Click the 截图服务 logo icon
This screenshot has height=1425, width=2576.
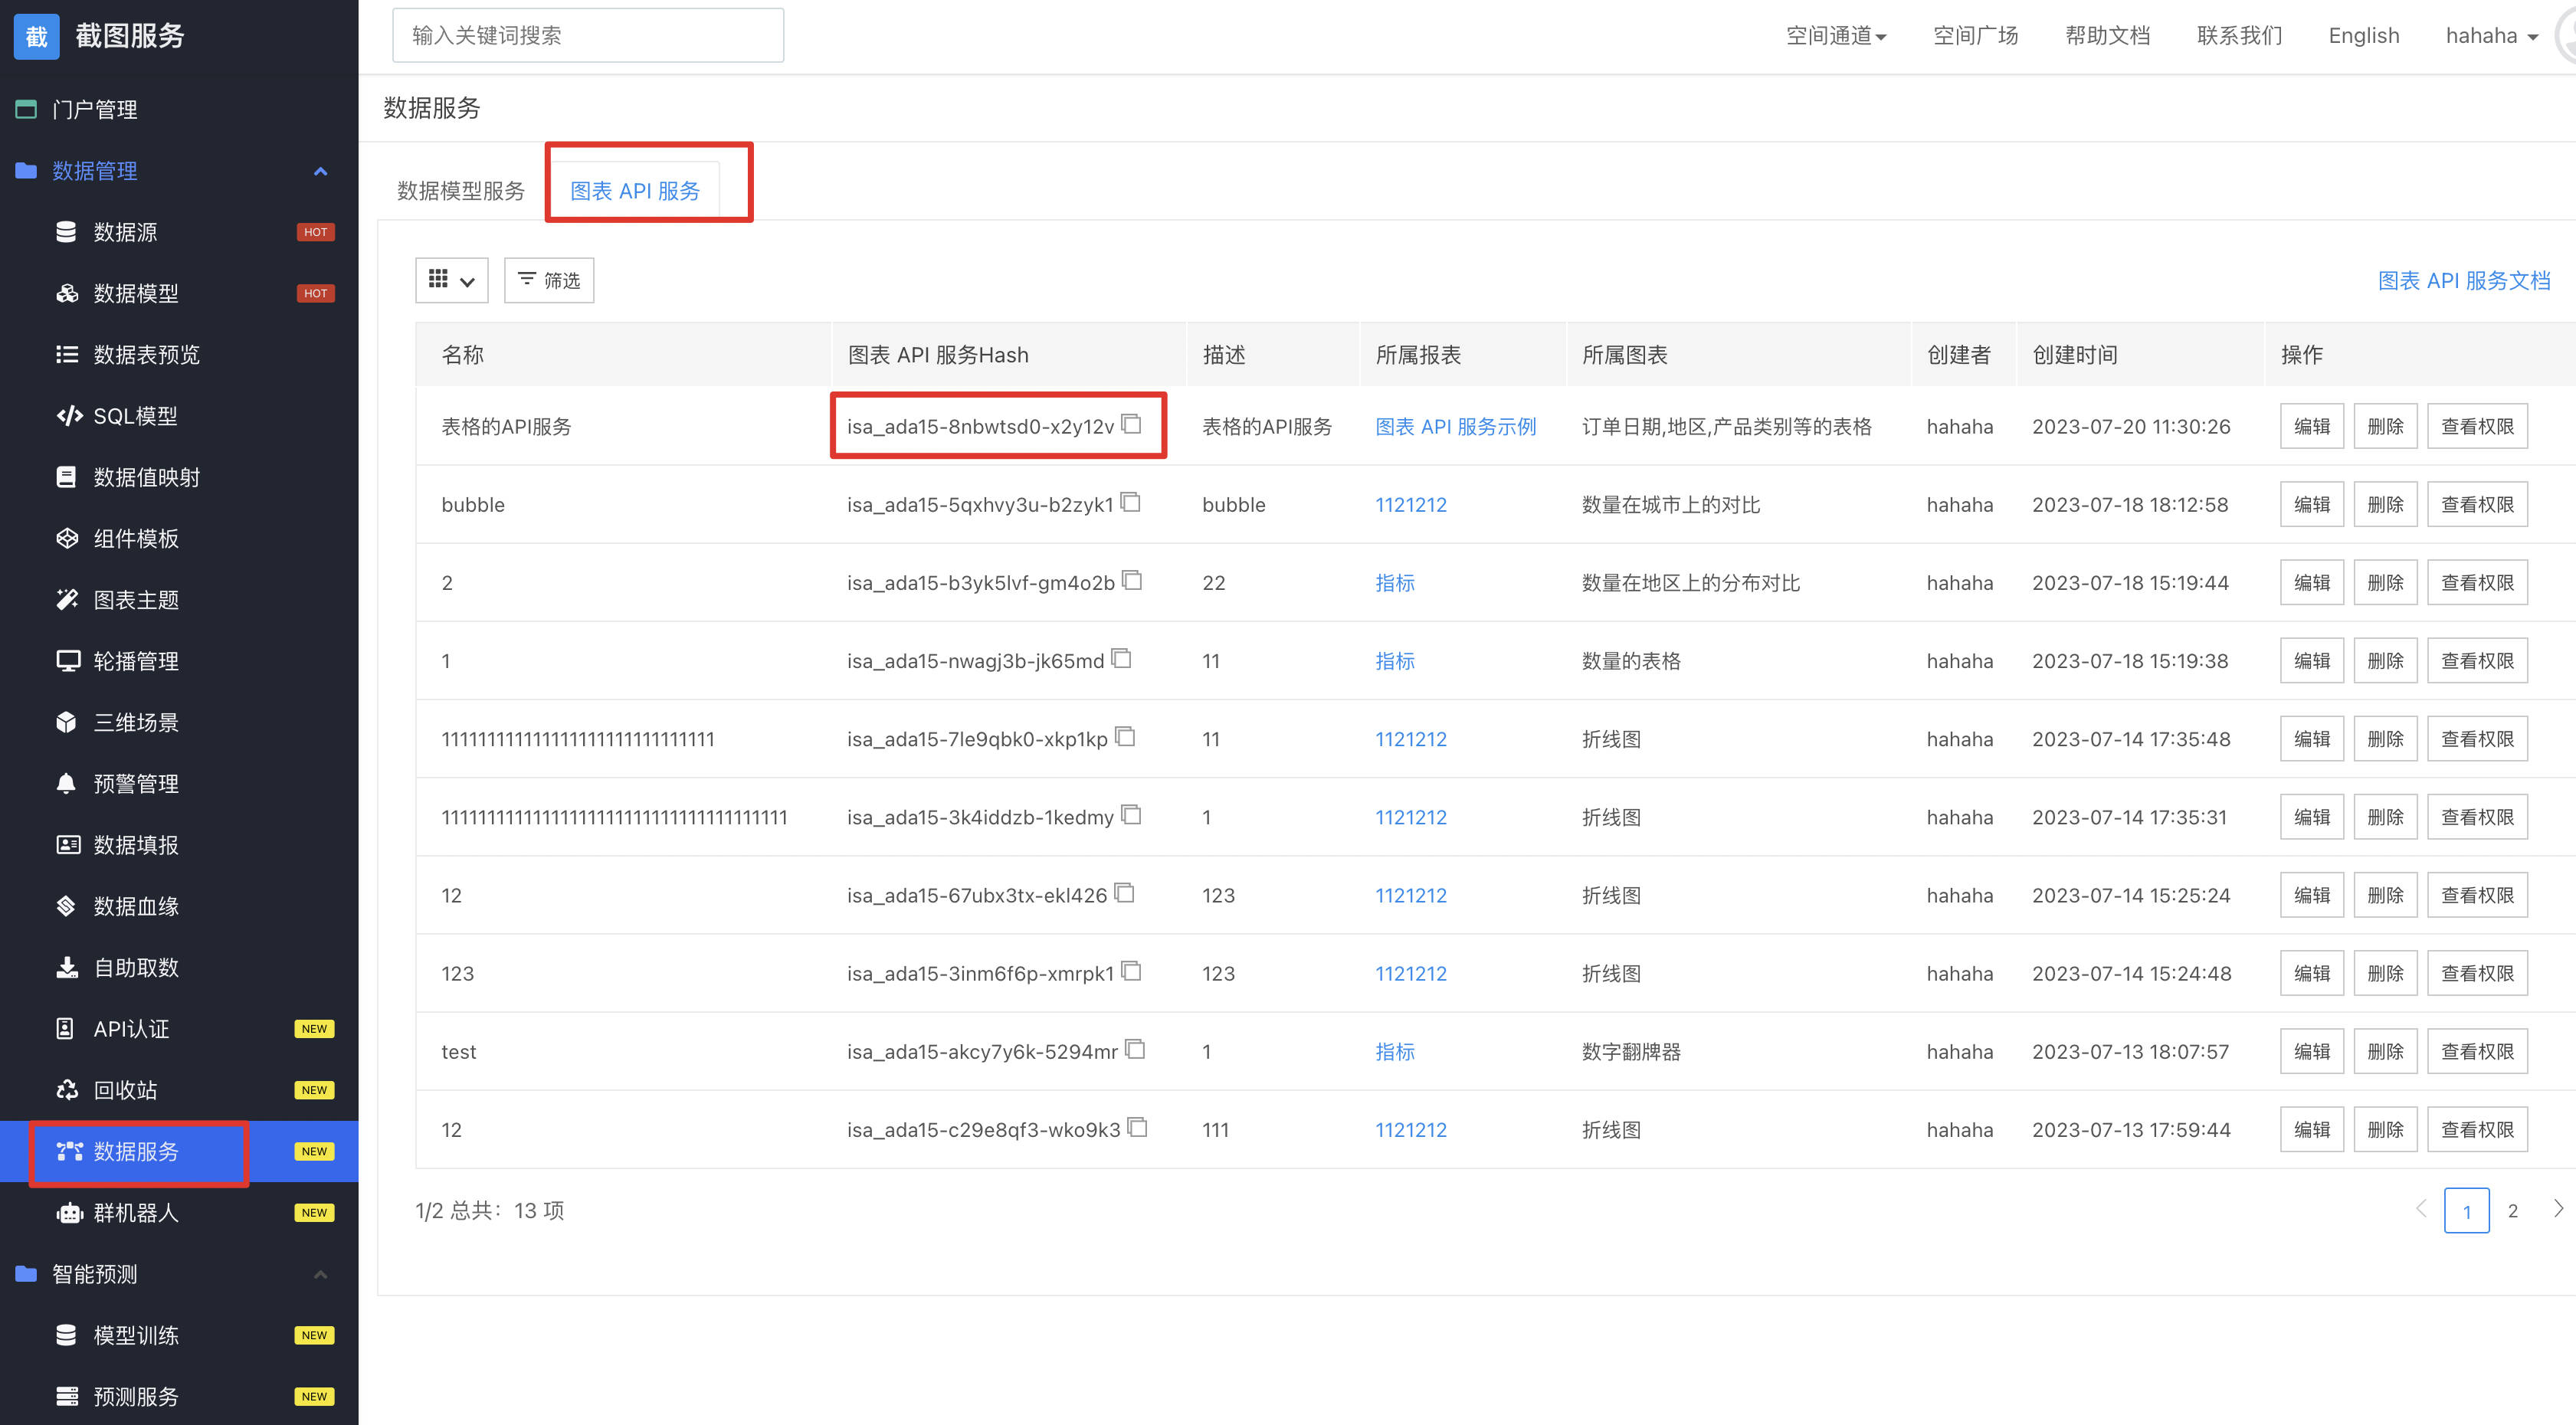click(37, 36)
